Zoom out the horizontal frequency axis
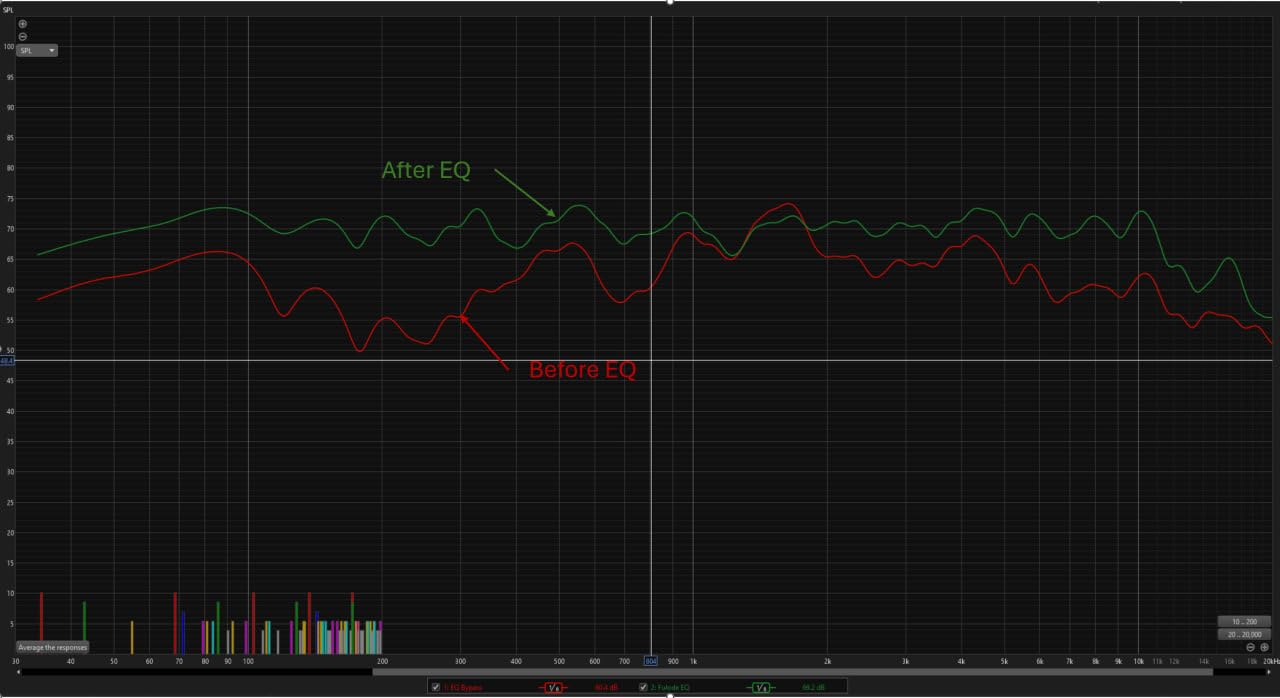1280x698 pixels. 1250,647
